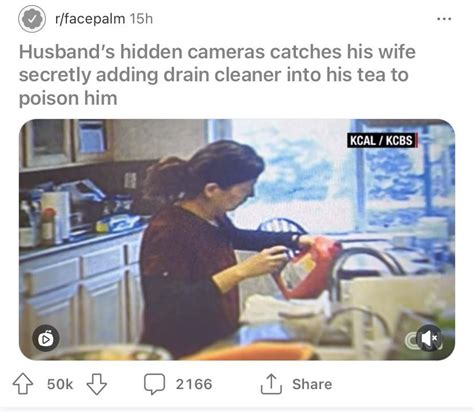The image size is (474, 412).
Task: Open comments via the speech bubble icon
Action: (154, 384)
